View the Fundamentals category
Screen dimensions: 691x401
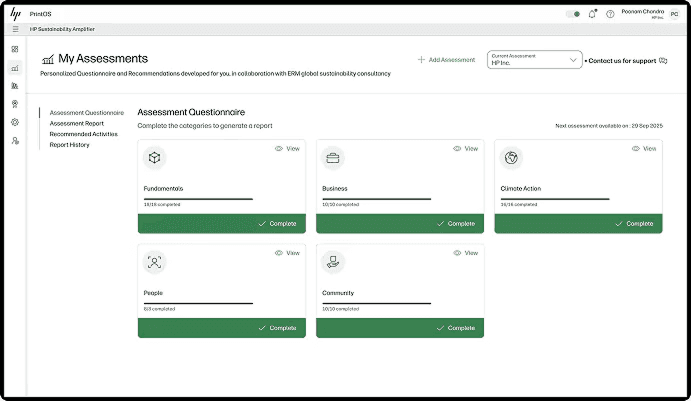pyautogui.click(x=287, y=149)
